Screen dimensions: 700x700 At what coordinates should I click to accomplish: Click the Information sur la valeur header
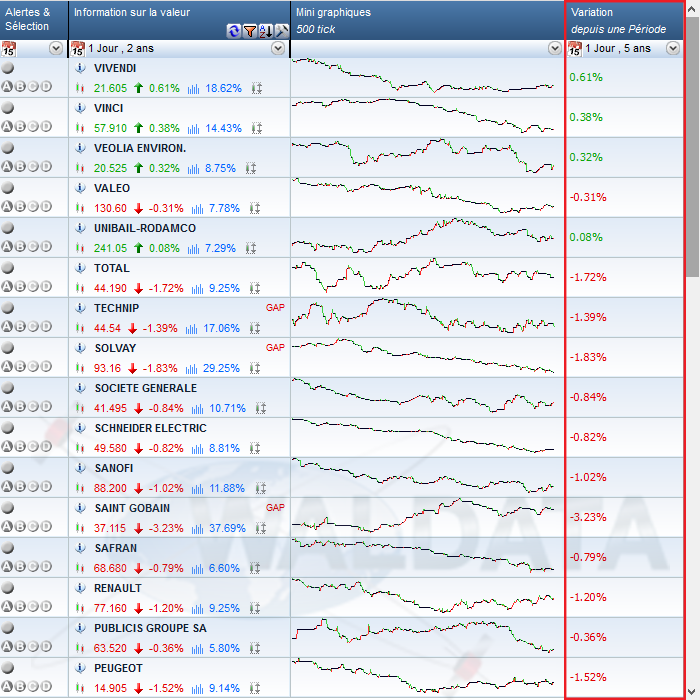point(179,20)
